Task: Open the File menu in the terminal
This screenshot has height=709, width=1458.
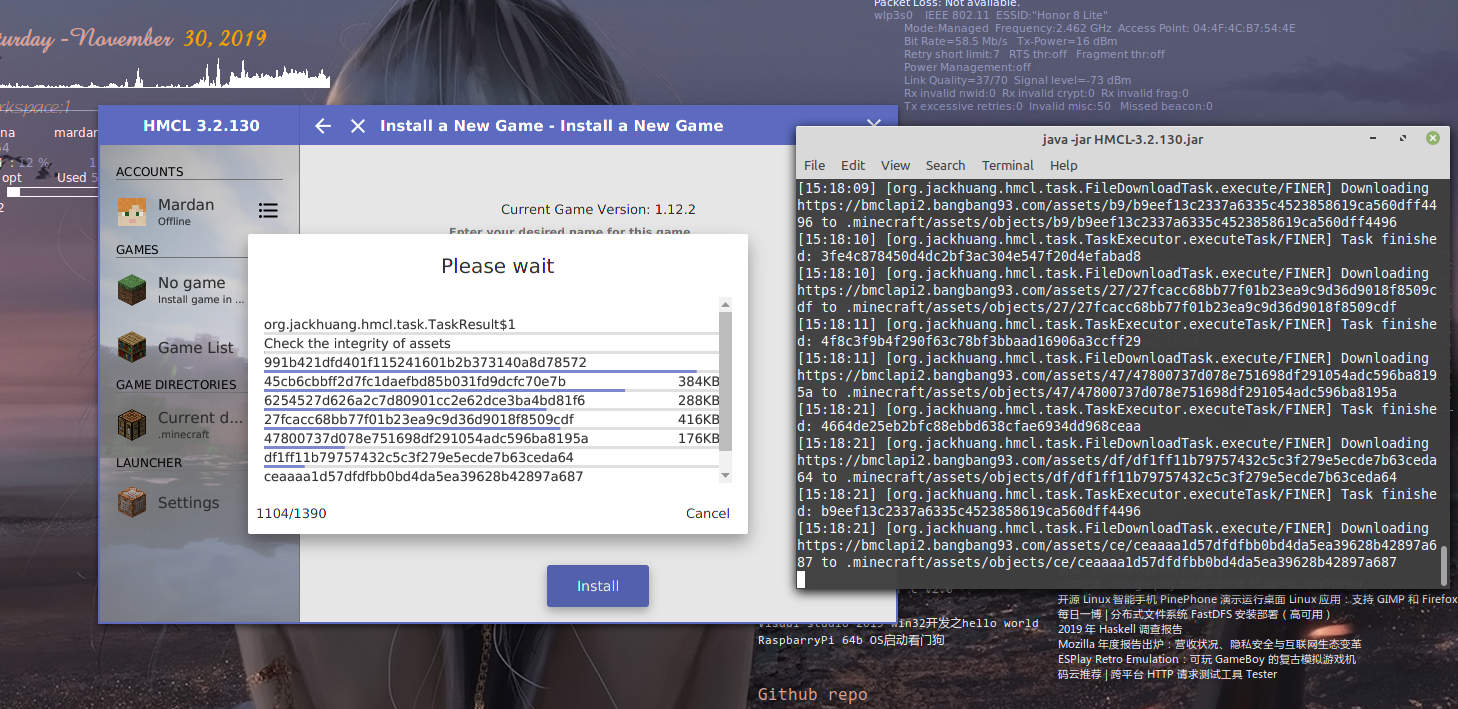Action: click(x=814, y=165)
